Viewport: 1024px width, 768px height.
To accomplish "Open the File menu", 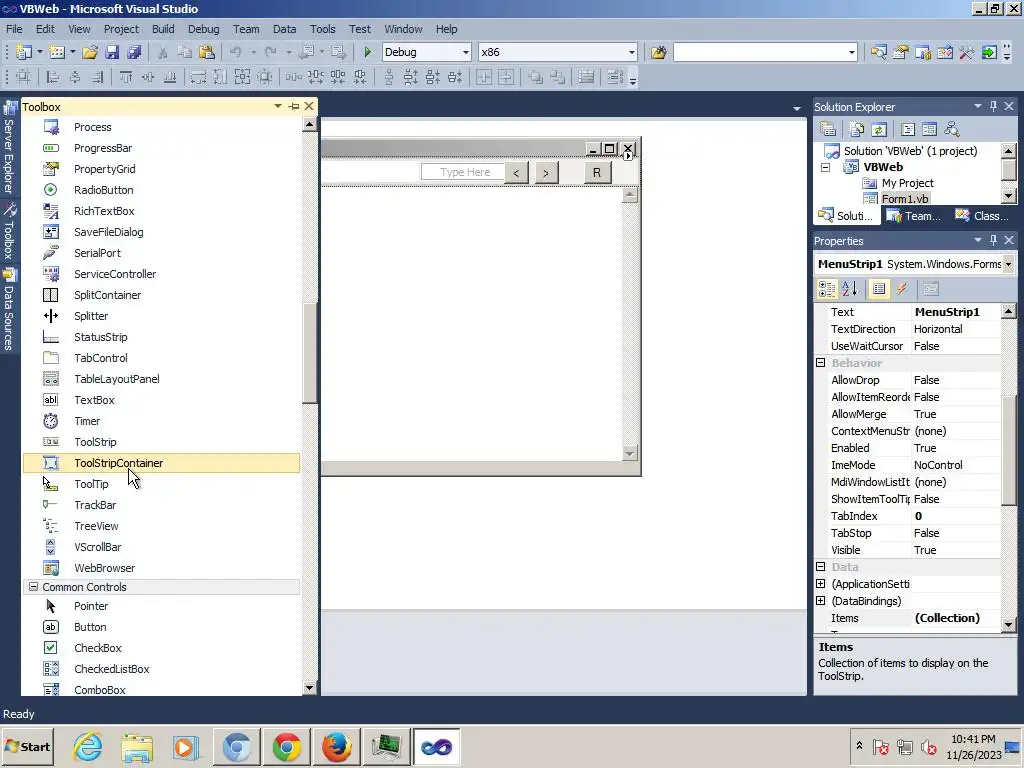I will [14, 29].
